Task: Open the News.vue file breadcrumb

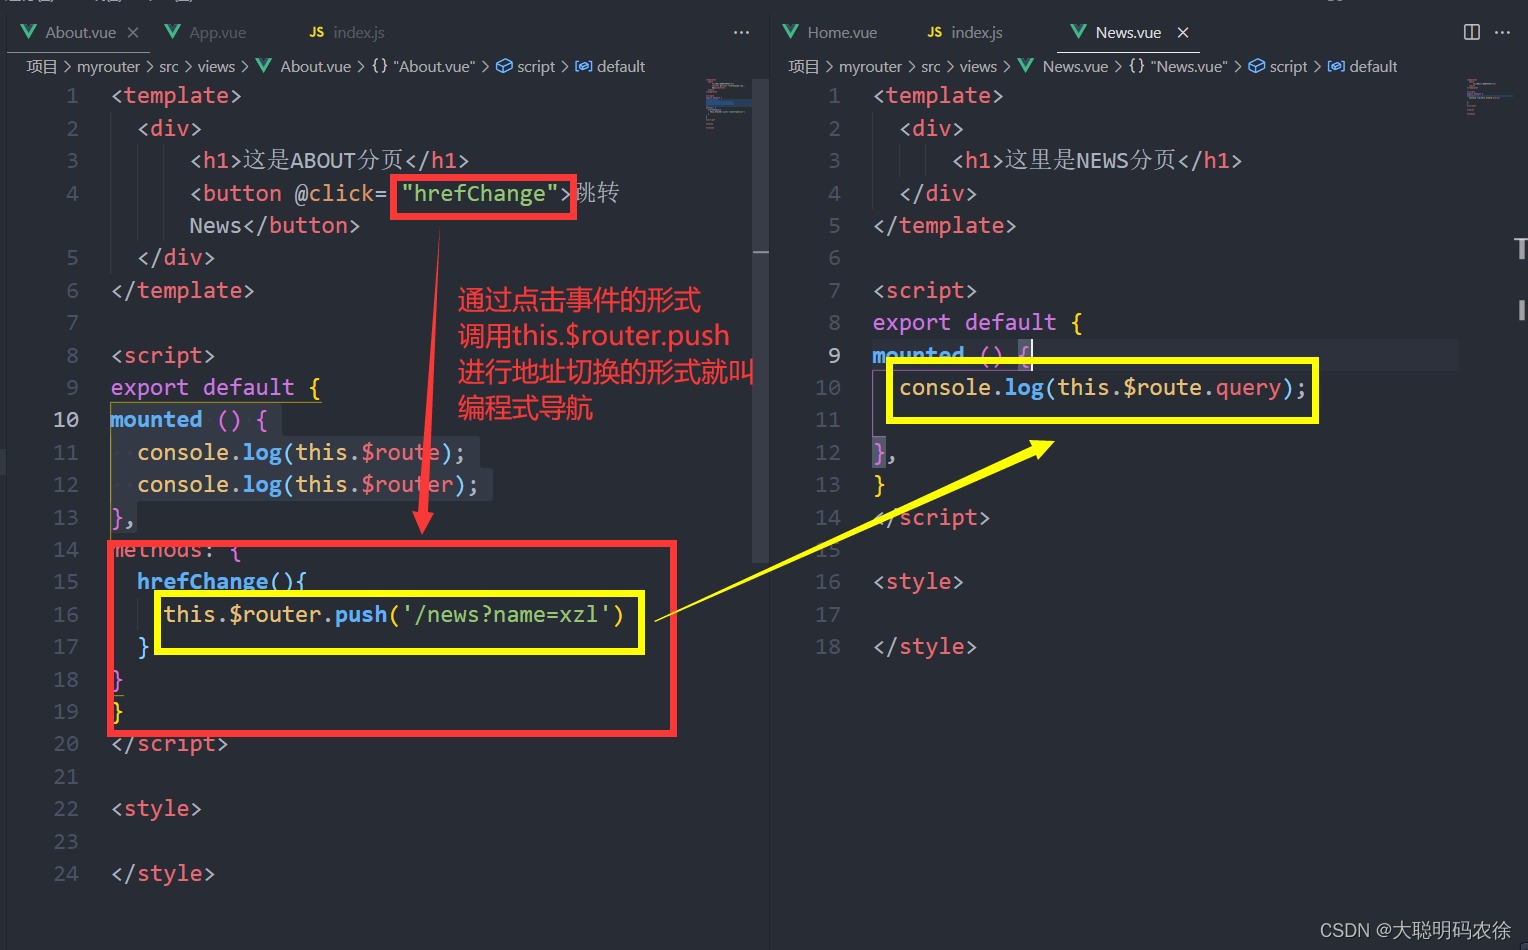Action: (1075, 66)
